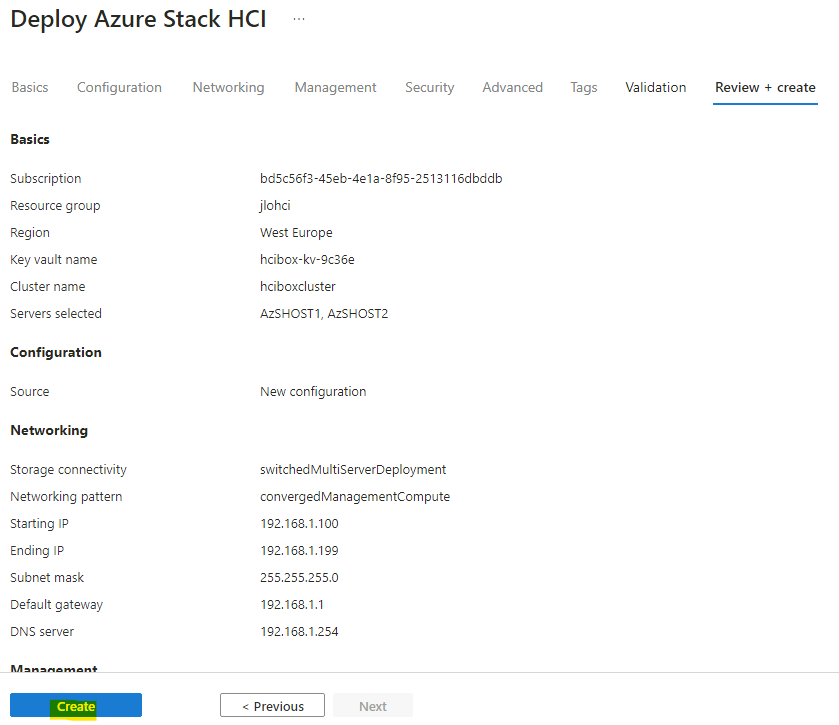839x725 pixels.
Task: Click the Default gateway label
Action: click(x=56, y=605)
